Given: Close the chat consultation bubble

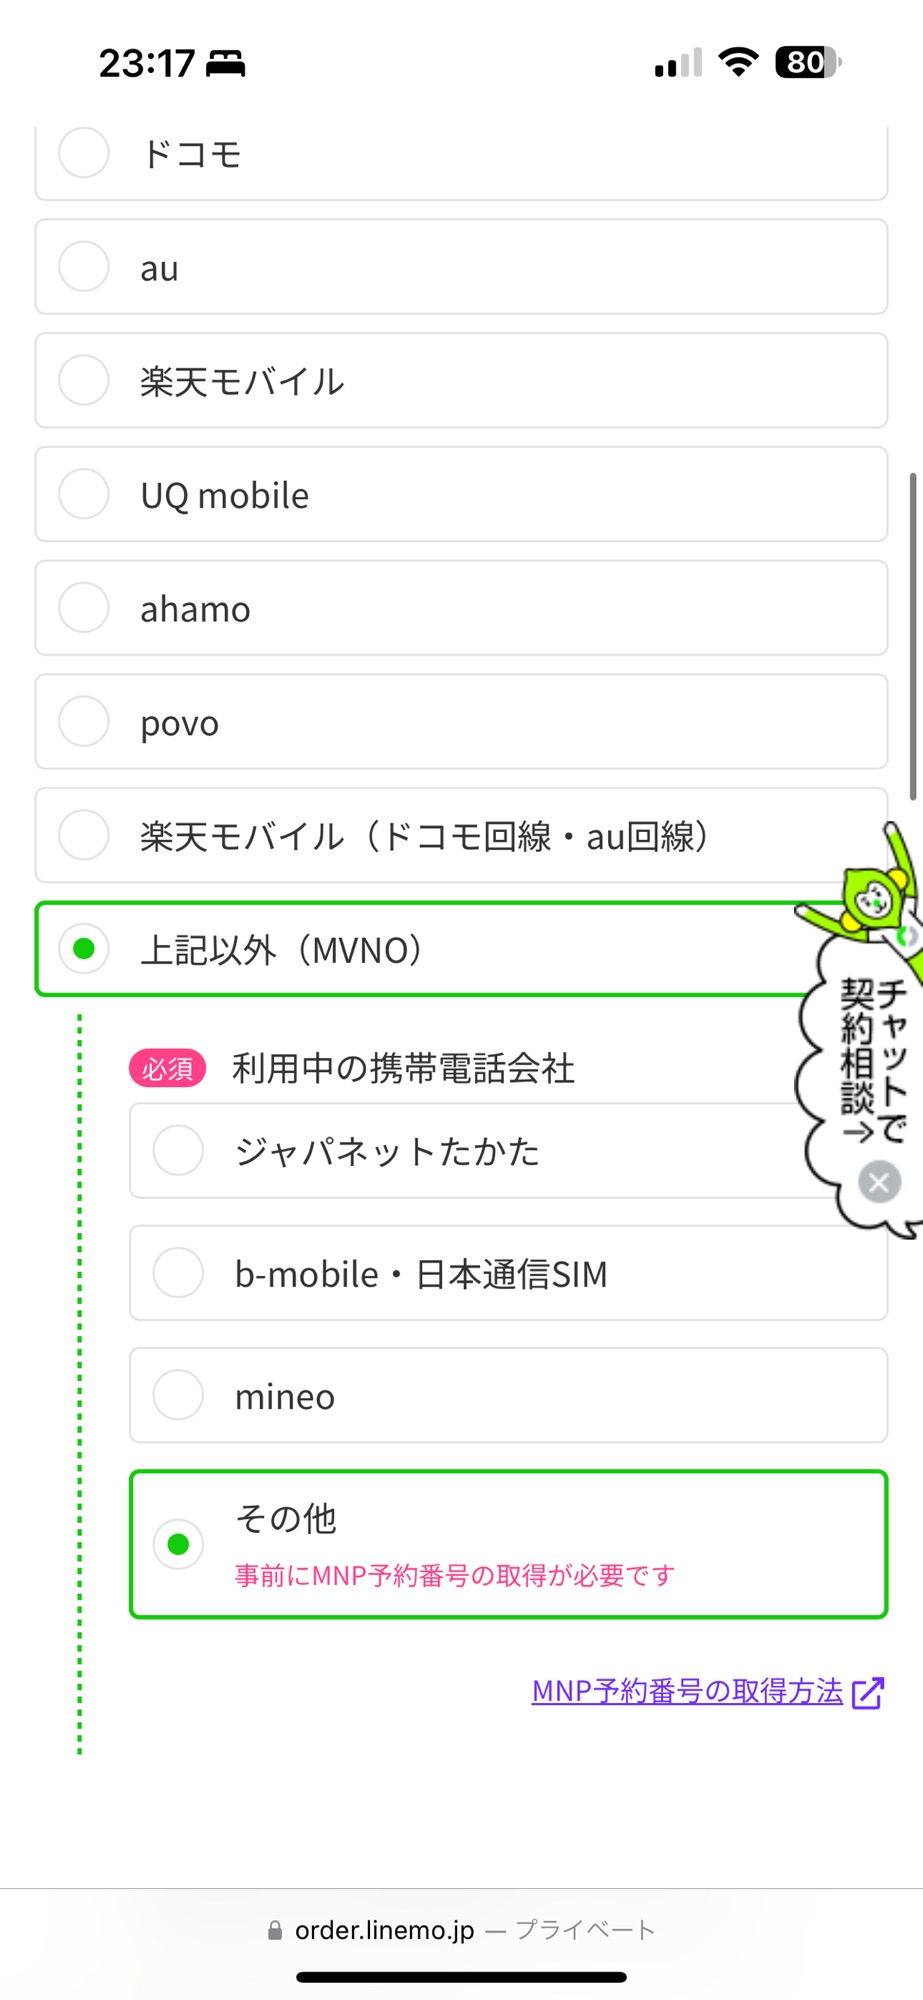Looking at the screenshot, I should click(x=879, y=1183).
